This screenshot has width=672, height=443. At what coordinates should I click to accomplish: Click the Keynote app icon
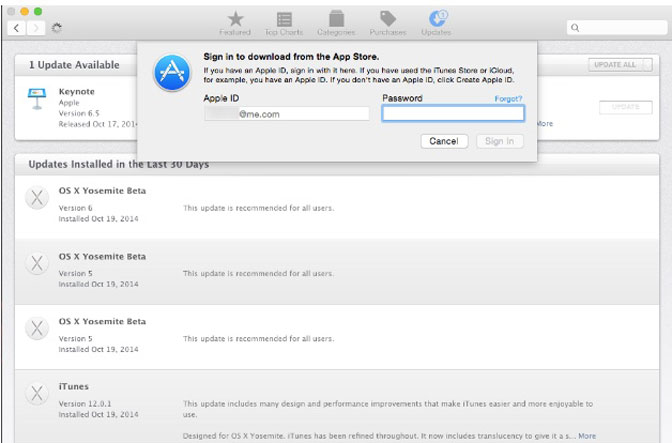click(37, 99)
